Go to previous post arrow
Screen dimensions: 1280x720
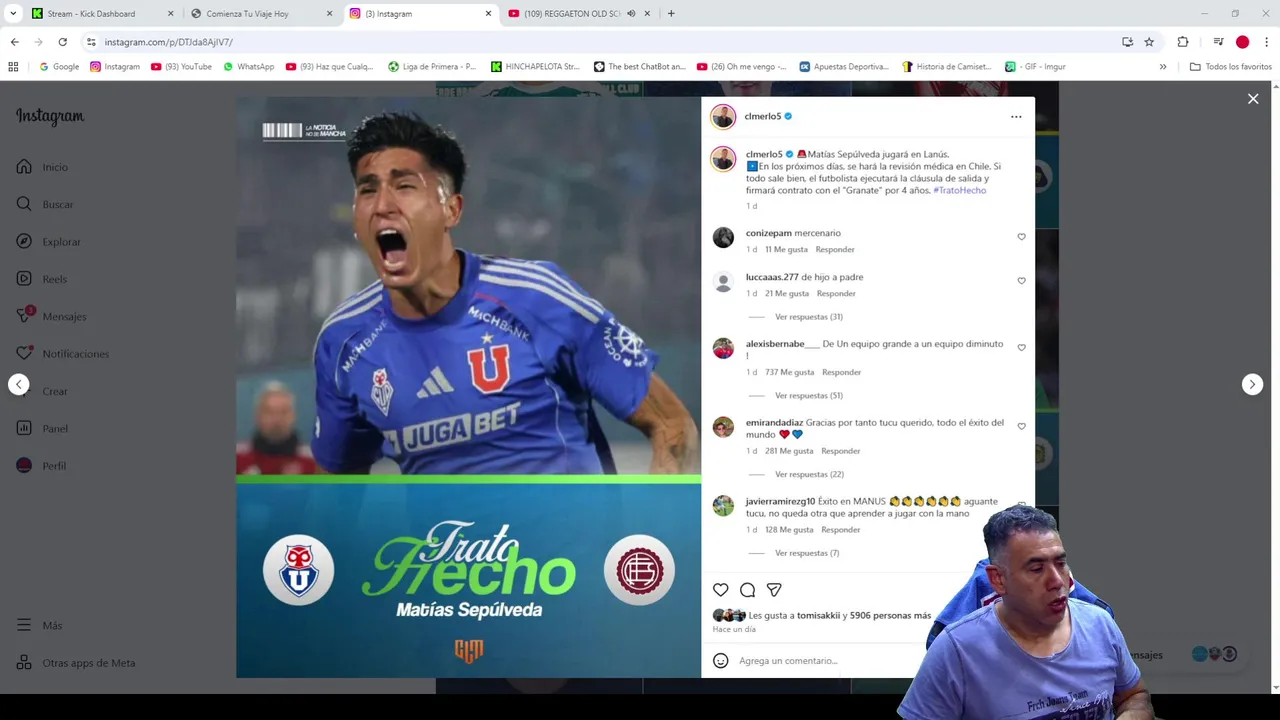point(19,384)
